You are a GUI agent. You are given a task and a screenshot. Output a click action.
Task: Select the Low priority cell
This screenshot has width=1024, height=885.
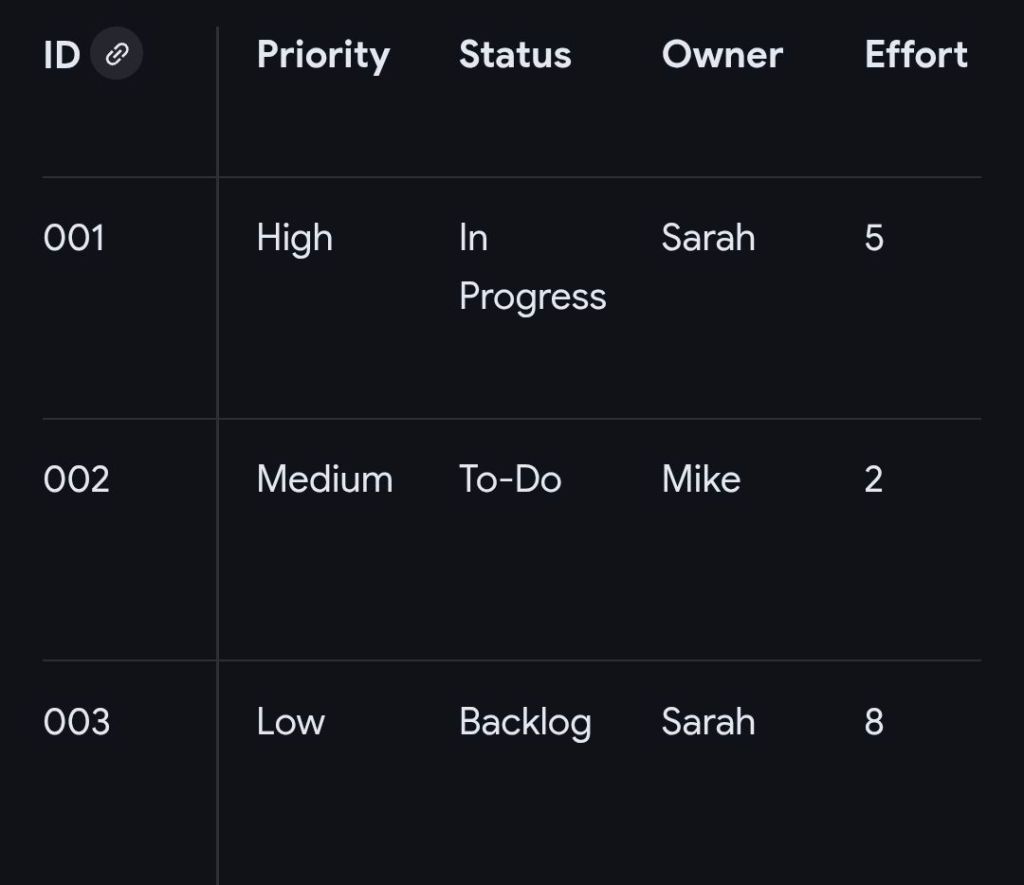[290, 722]
